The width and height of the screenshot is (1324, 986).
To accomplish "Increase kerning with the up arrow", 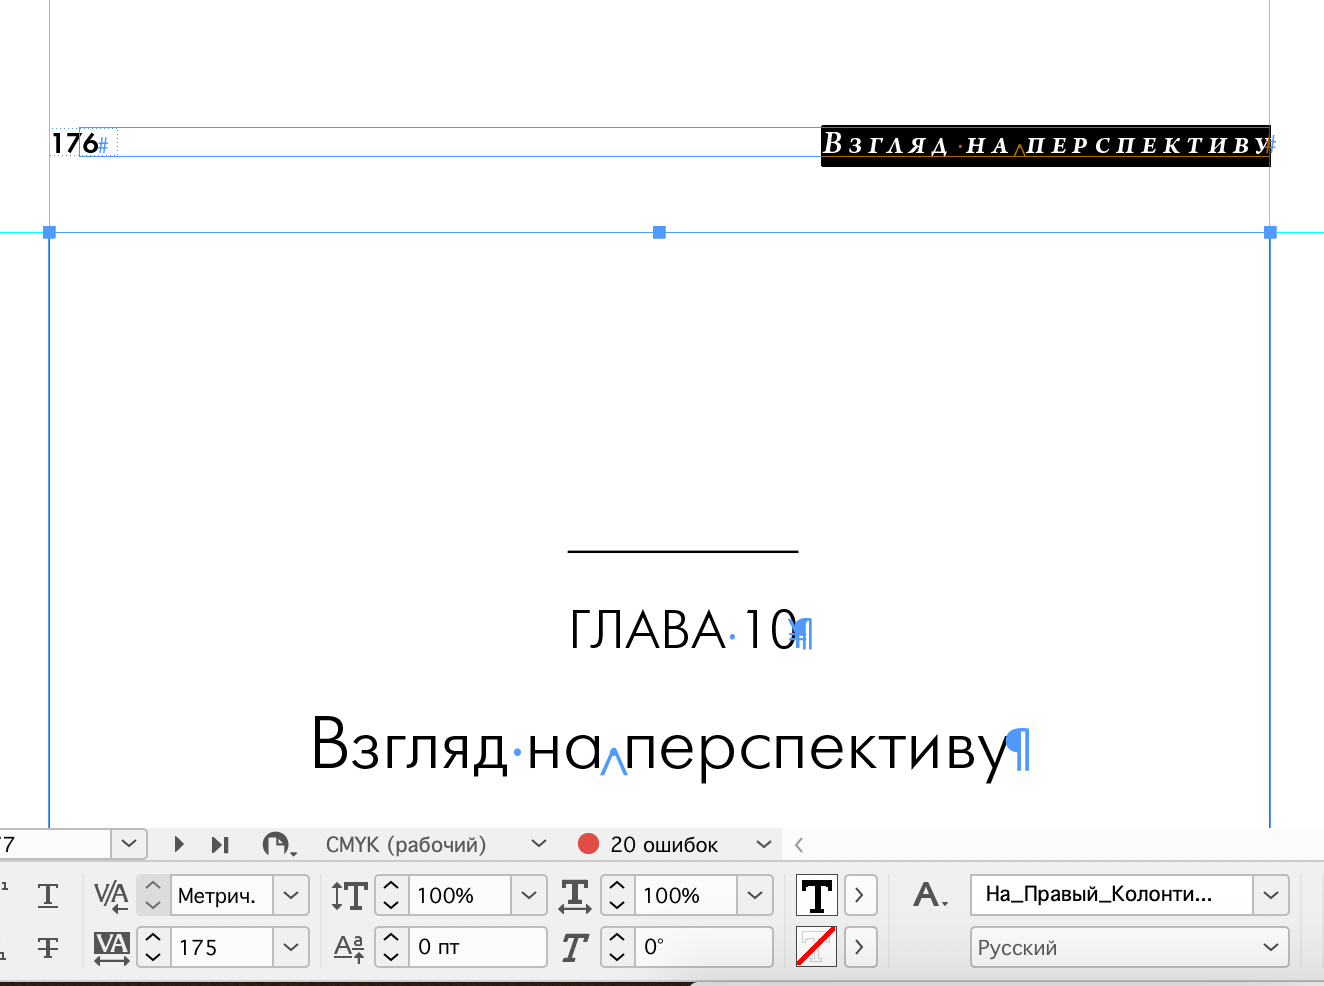I will pos(153,886).
